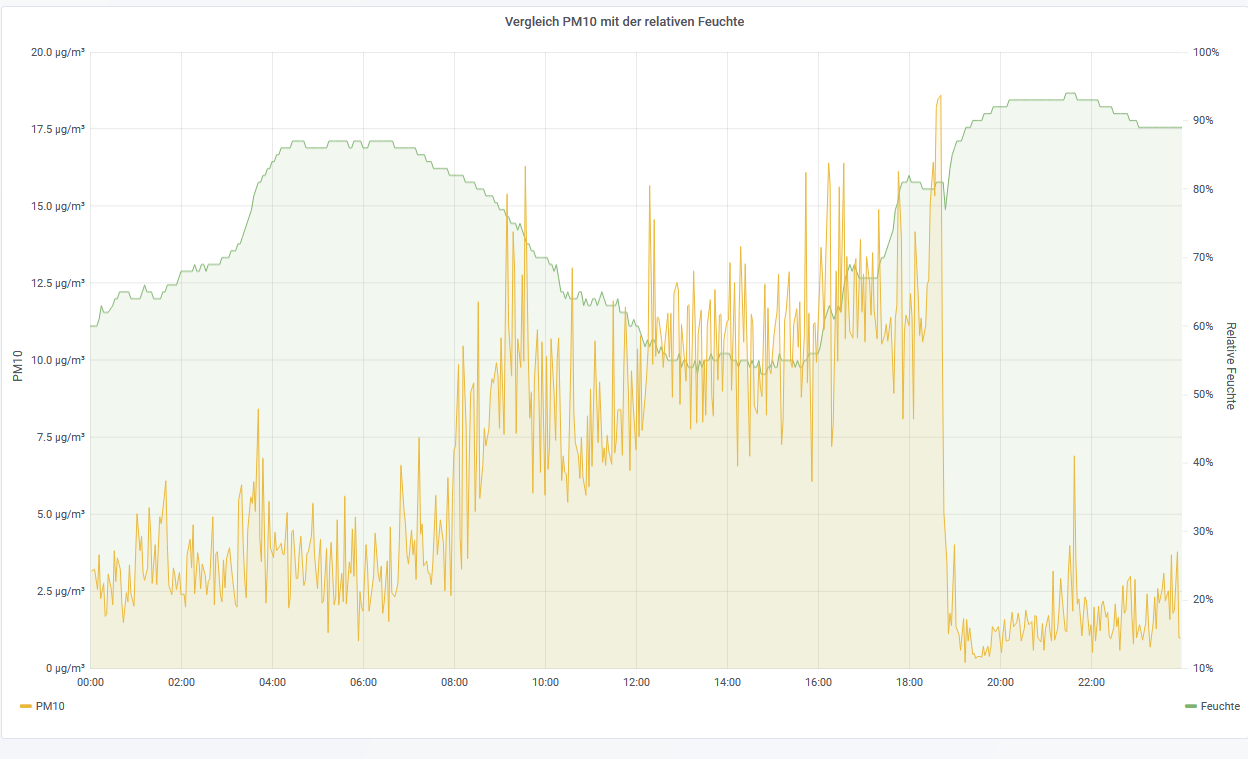Toggle the Feuchte series in the legend

point(1220,706)
